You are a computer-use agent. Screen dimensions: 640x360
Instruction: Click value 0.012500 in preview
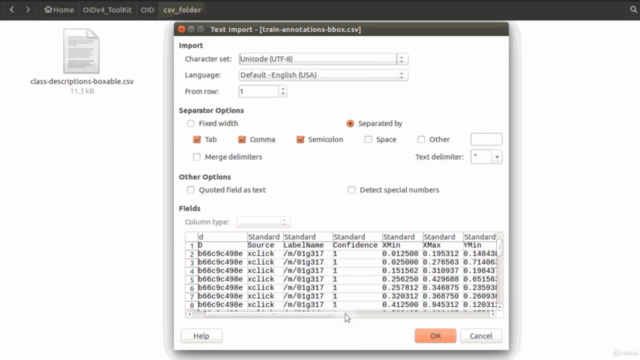tap(400, 254)
